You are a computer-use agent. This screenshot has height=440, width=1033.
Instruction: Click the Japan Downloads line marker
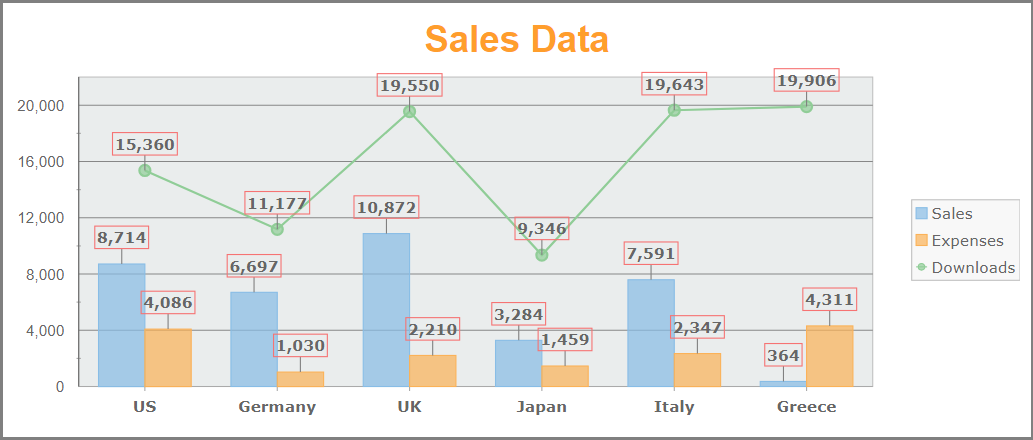pos(542,255)
